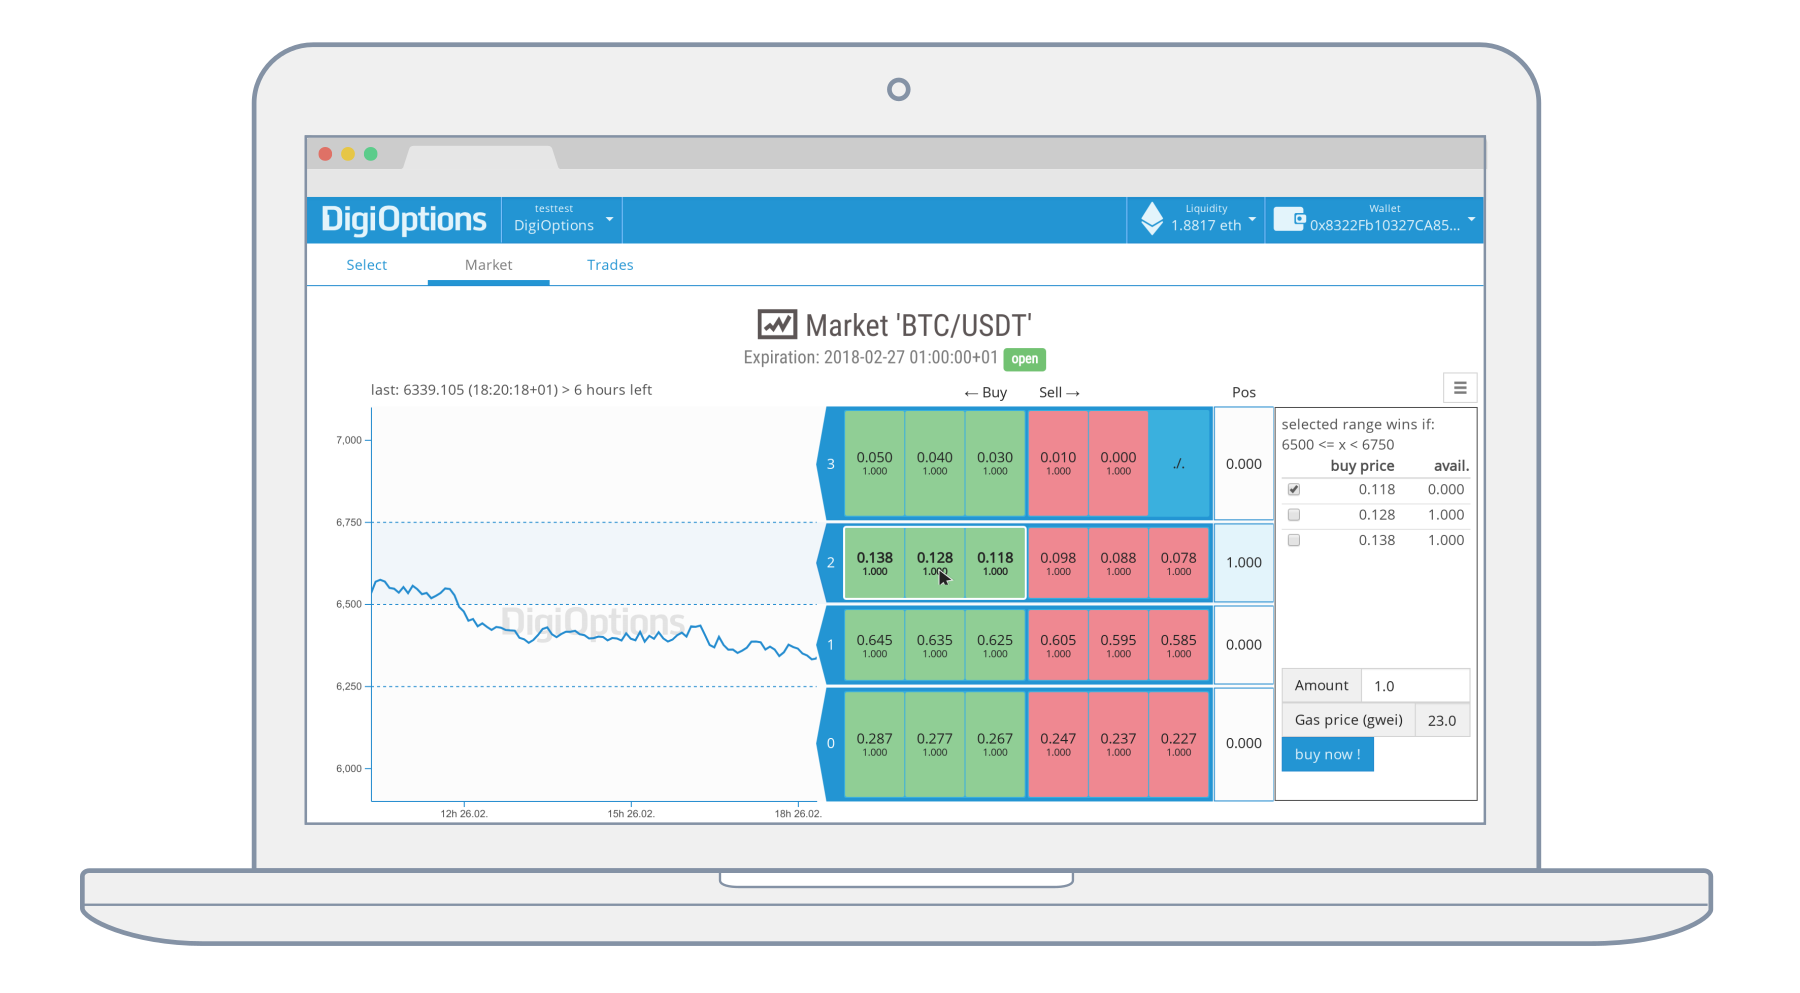Viewport: 1800px width, 993px height.
Task: Click the Amount input field
Action: (x=1415, y=686)
